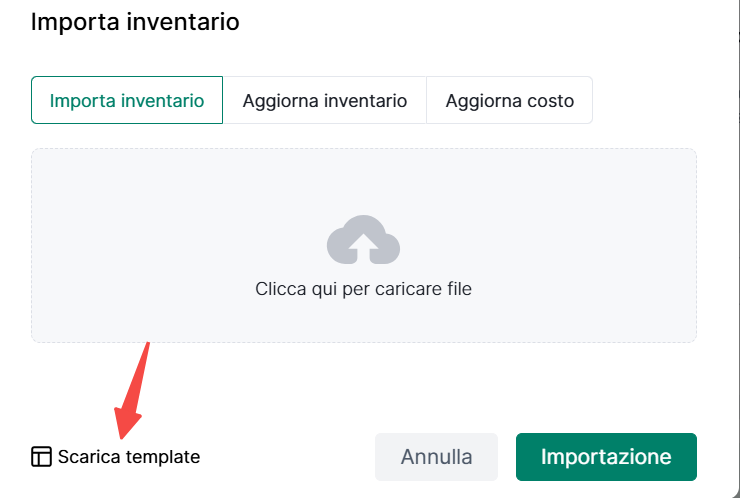Open the Aggiorna inventario tab
The height and width of the screenshot is (498, 740).
(x=325, y=100)
